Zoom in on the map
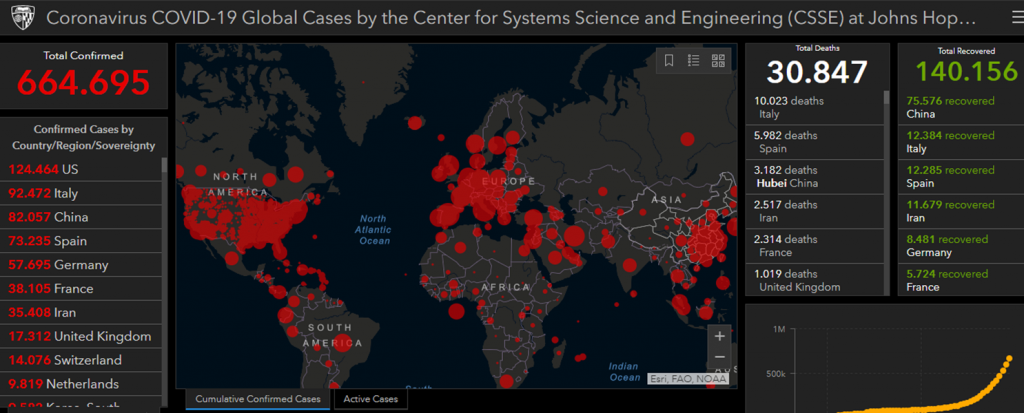The height and width of the screenshot is (413, 1024). click(719, 336)
